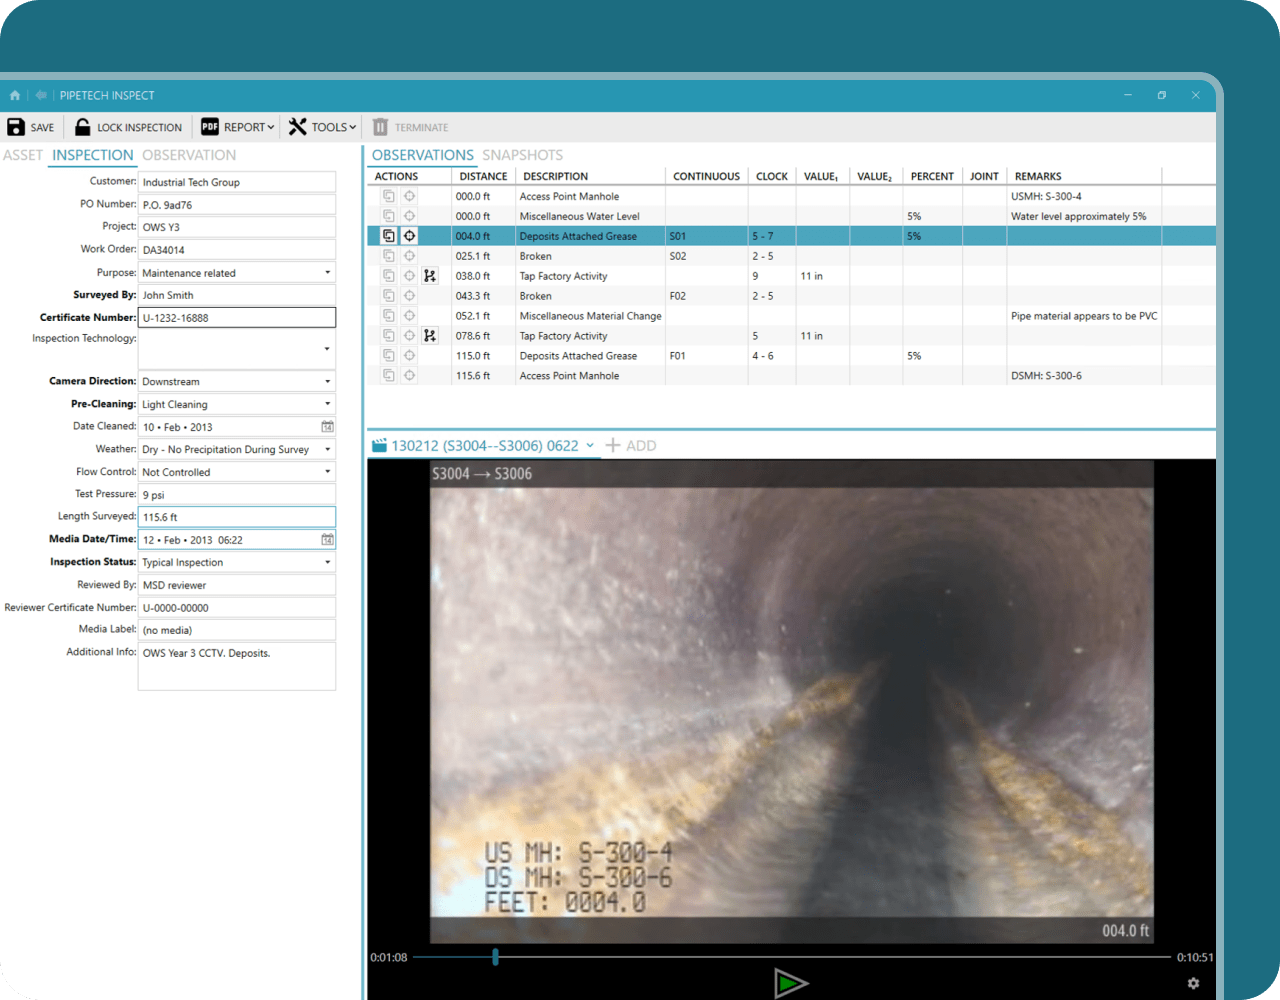
Task: Click the Surveyed By input field
Action: click(236, 295)
